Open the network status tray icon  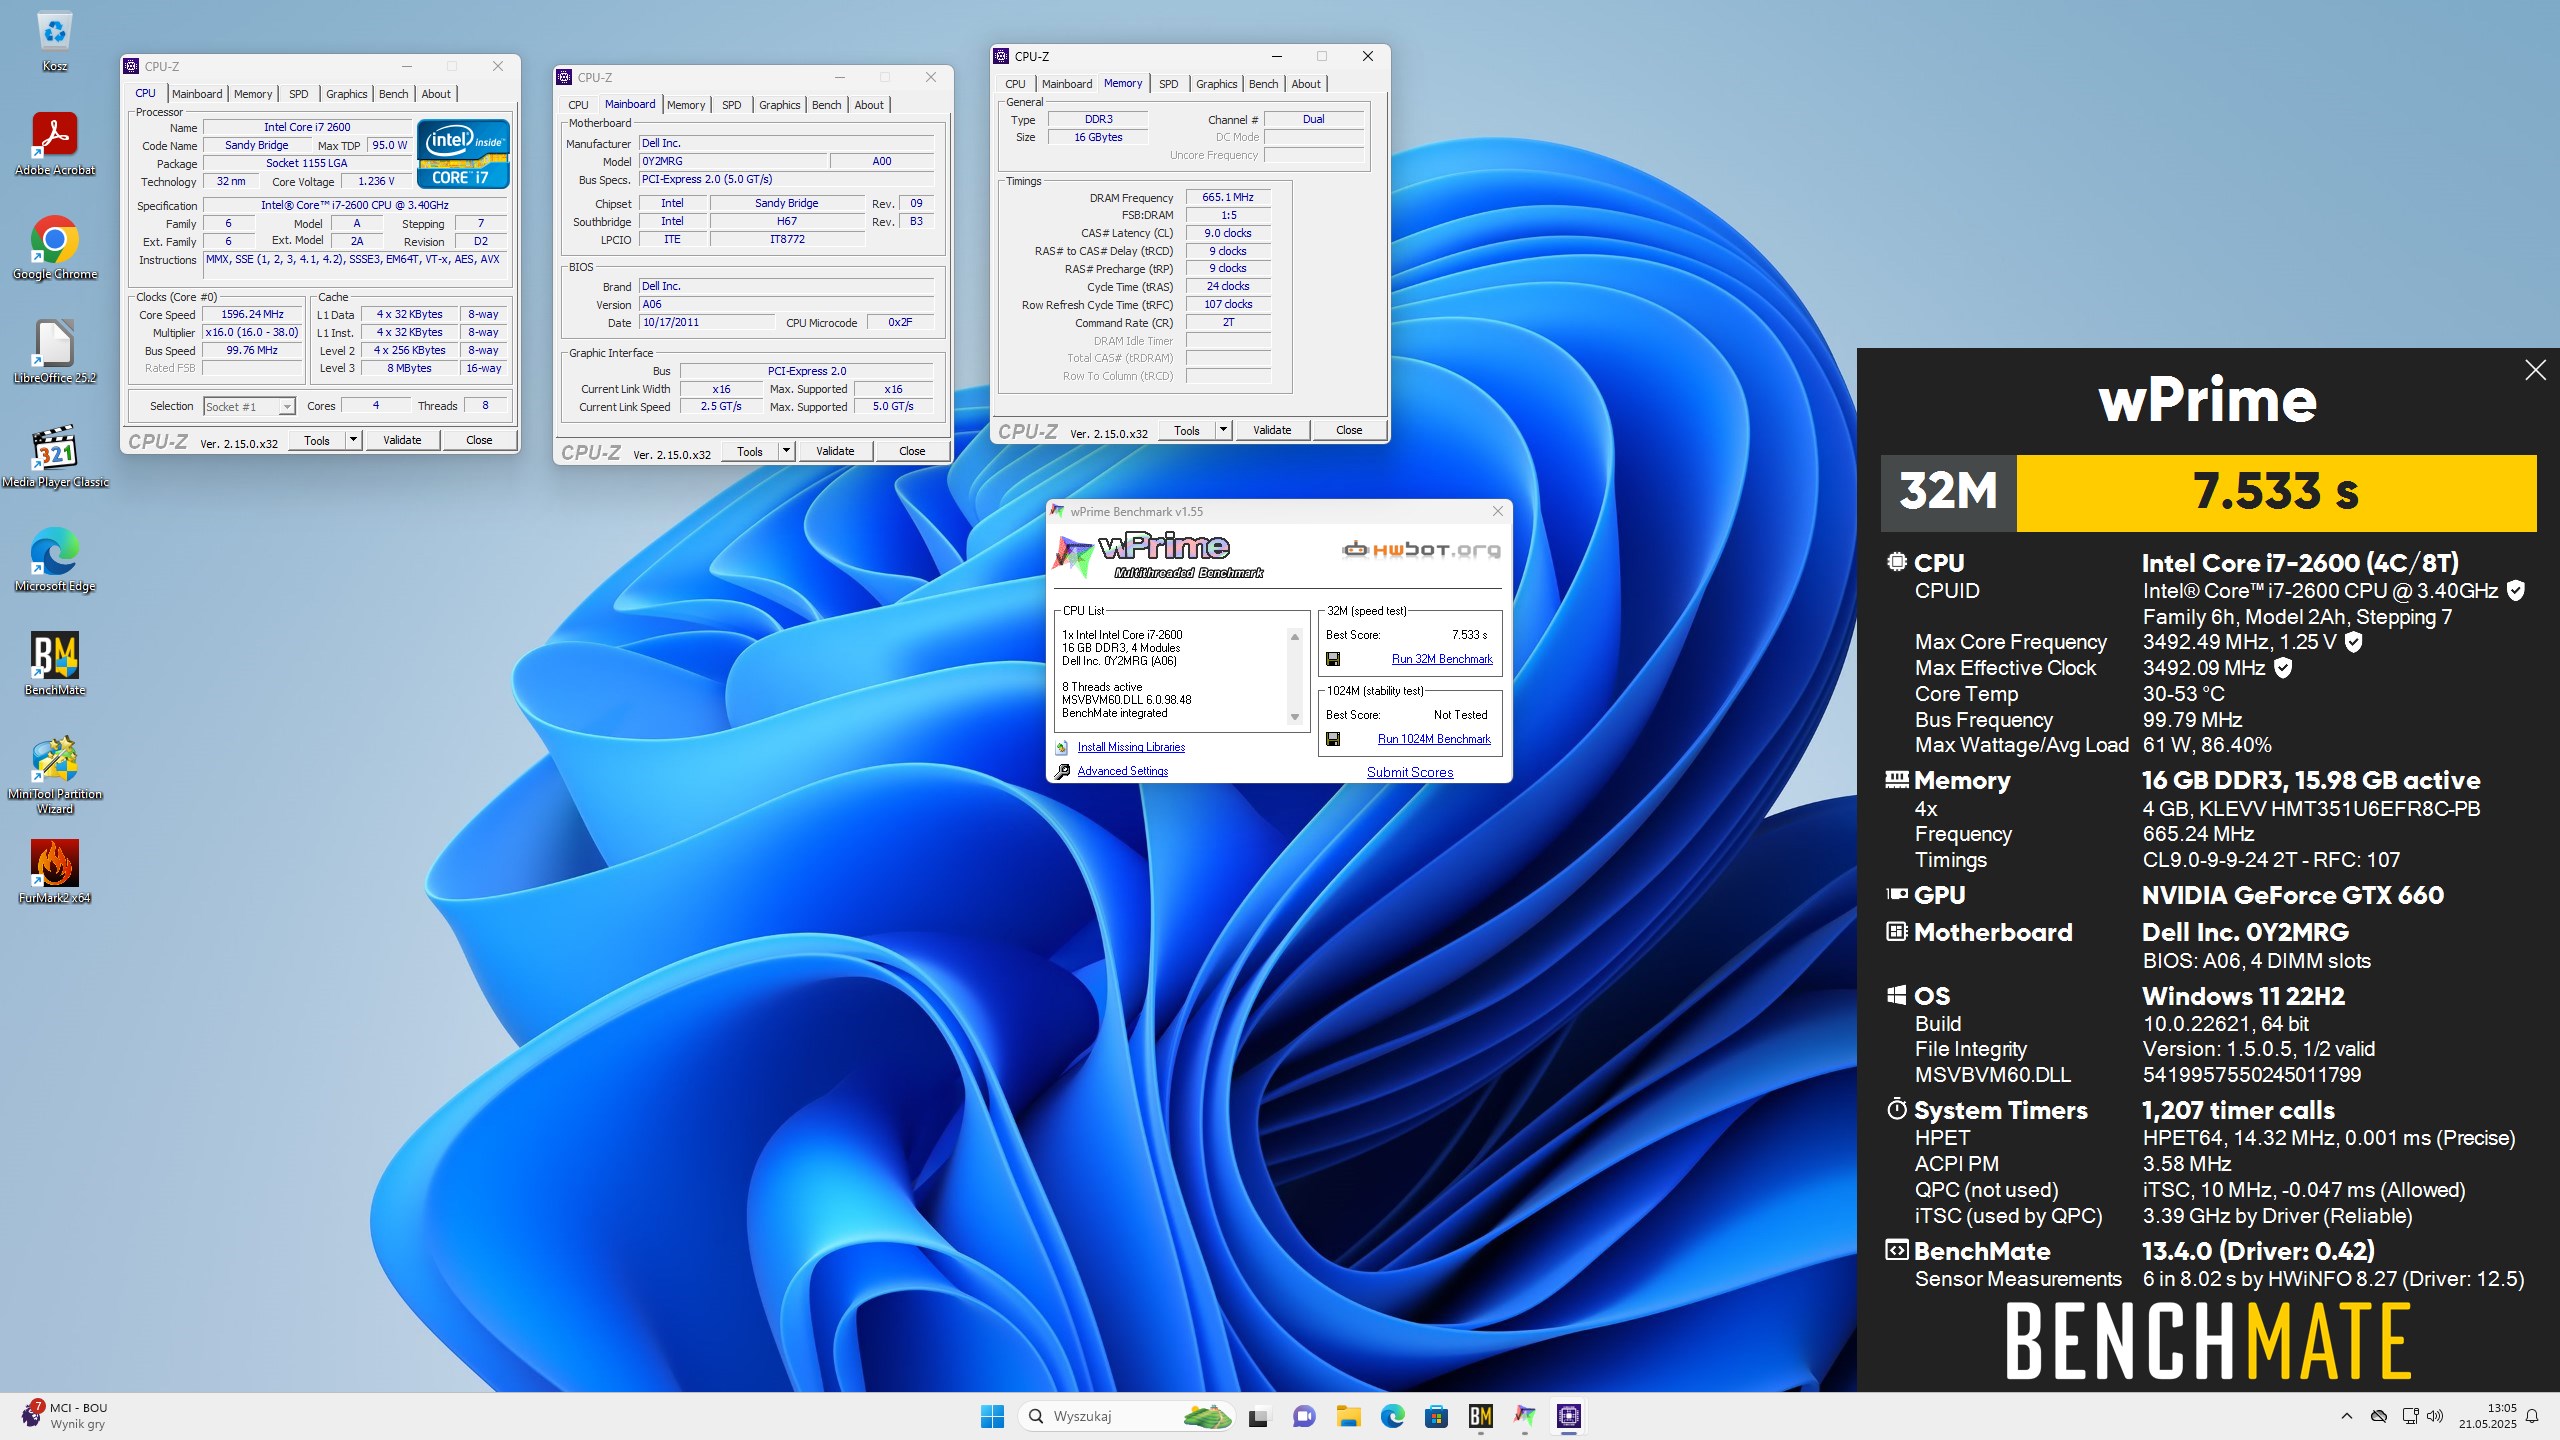[2409, 1416]
